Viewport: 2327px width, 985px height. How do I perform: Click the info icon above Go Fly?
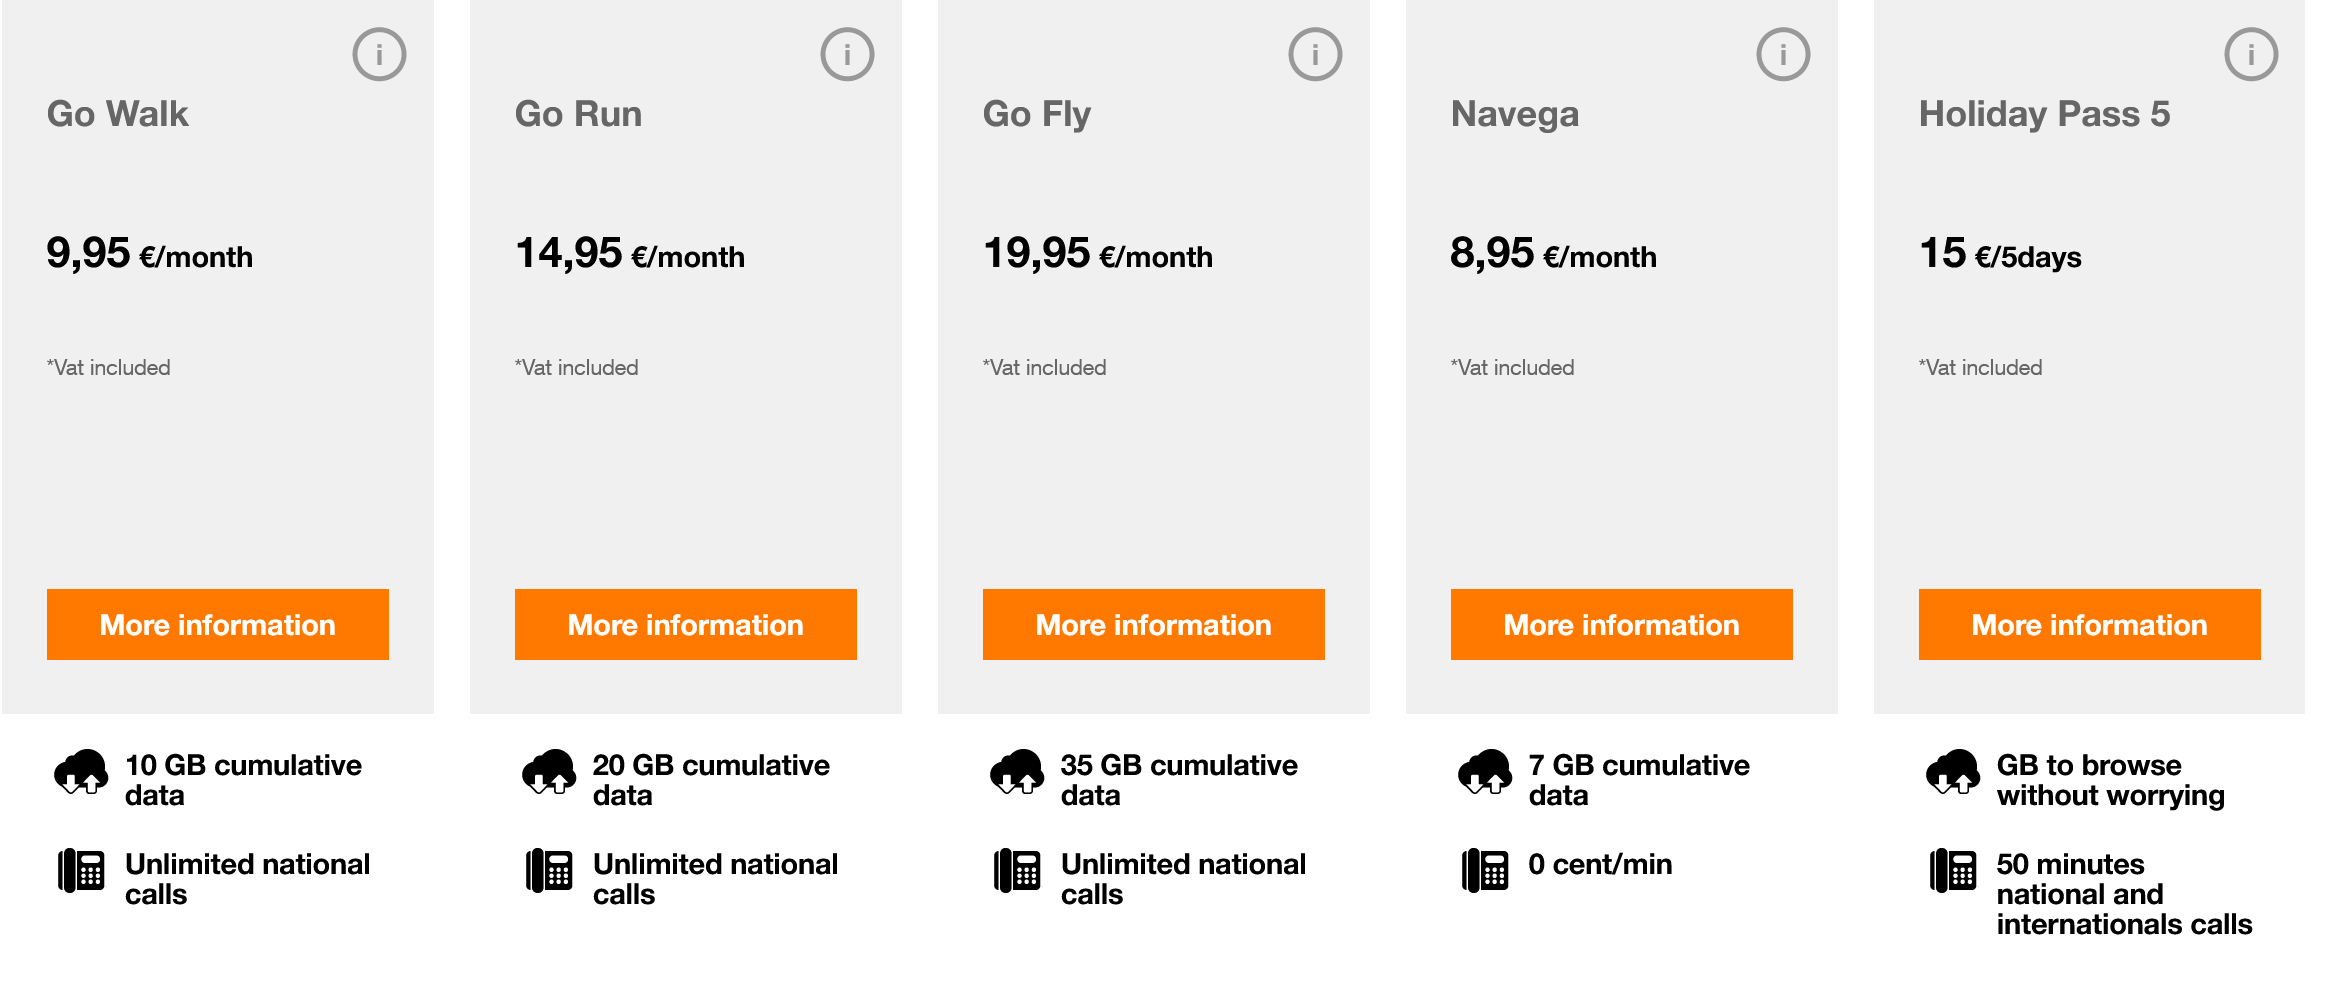coord(1313,54)
